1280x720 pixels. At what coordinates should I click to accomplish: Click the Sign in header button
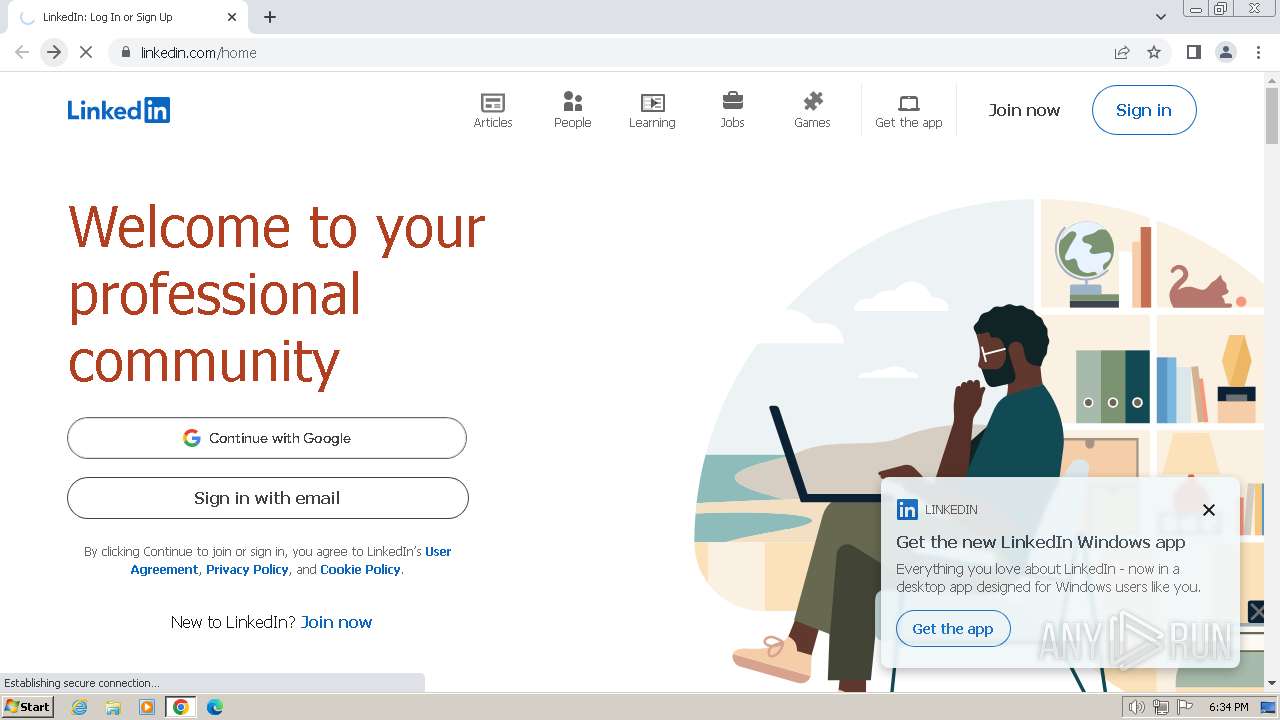[x=1144, y=110]
